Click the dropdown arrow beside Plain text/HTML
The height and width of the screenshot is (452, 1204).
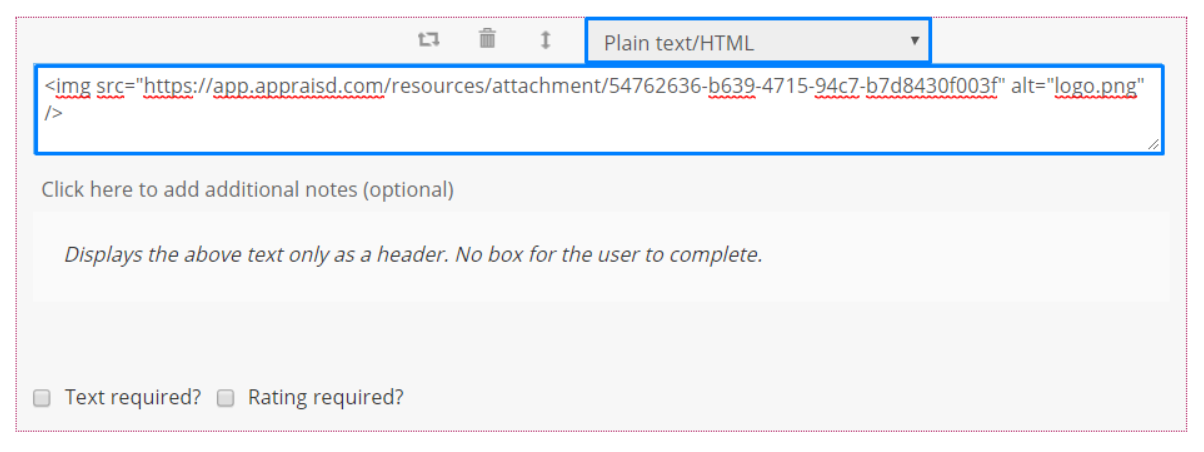click(x=914, y=41)
